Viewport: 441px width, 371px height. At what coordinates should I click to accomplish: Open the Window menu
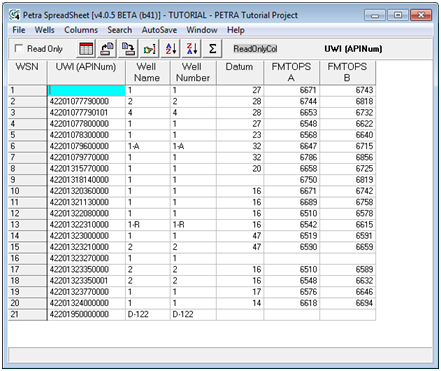pyautogui.click(x=202, y=30)
